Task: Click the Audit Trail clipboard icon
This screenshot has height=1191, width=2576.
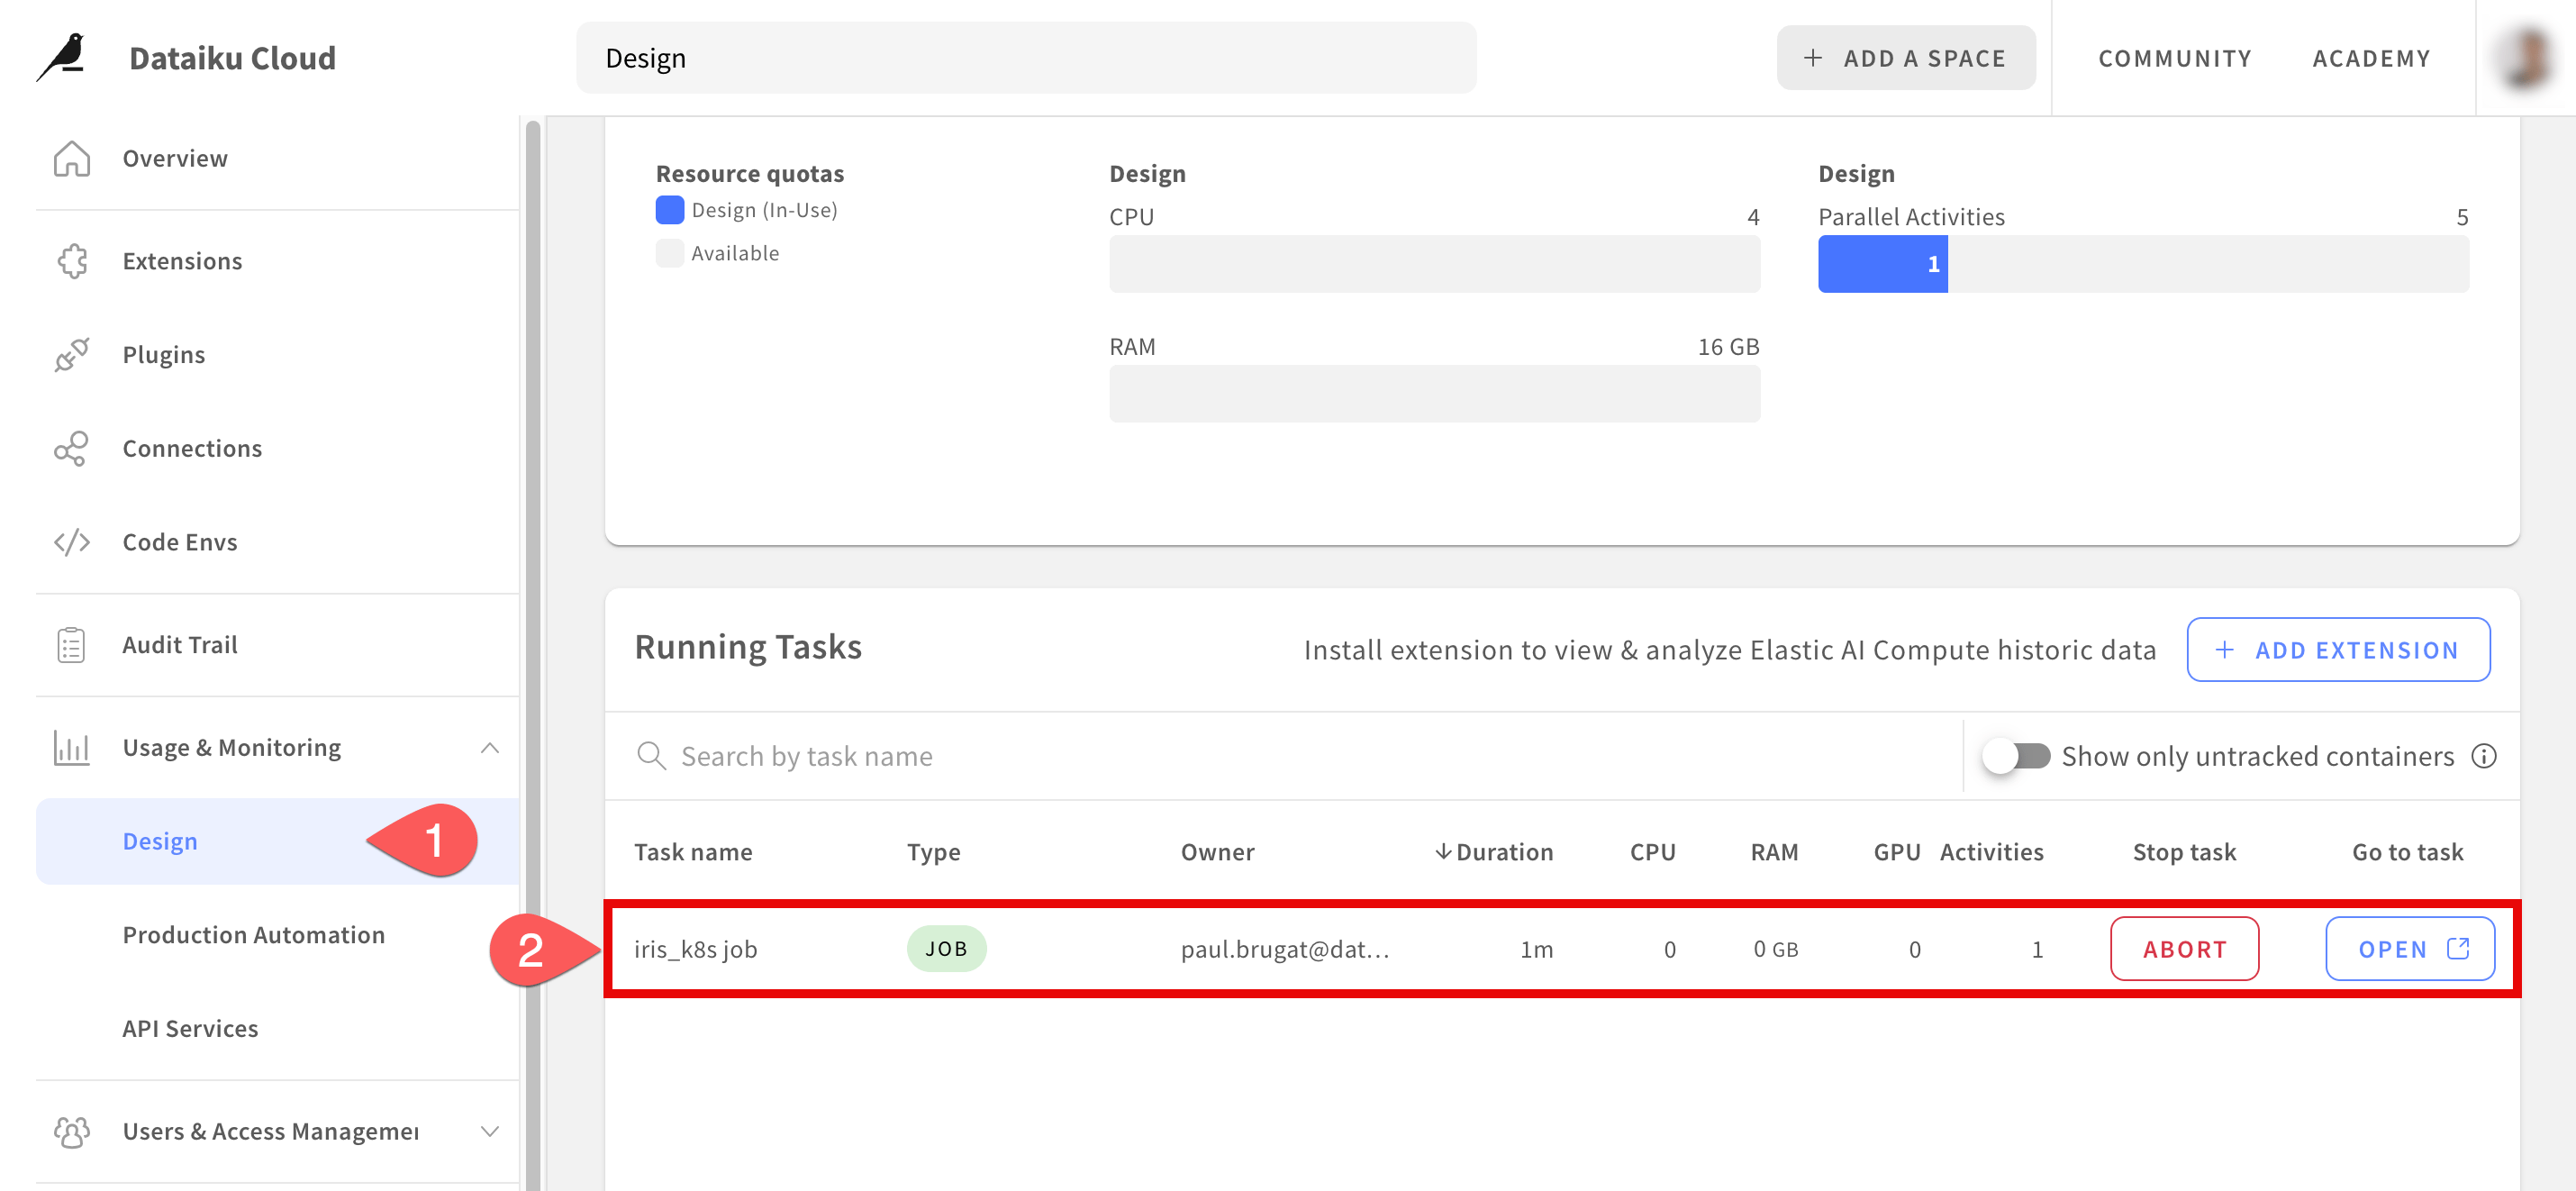Action: click(x=72, y=645)
